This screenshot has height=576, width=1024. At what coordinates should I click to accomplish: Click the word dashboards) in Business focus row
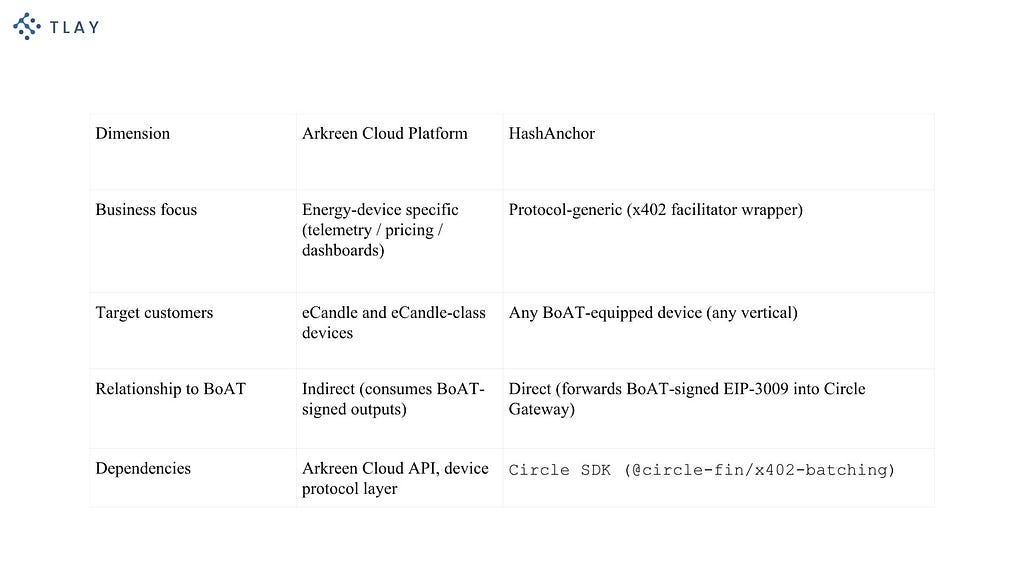click(343, 250)
